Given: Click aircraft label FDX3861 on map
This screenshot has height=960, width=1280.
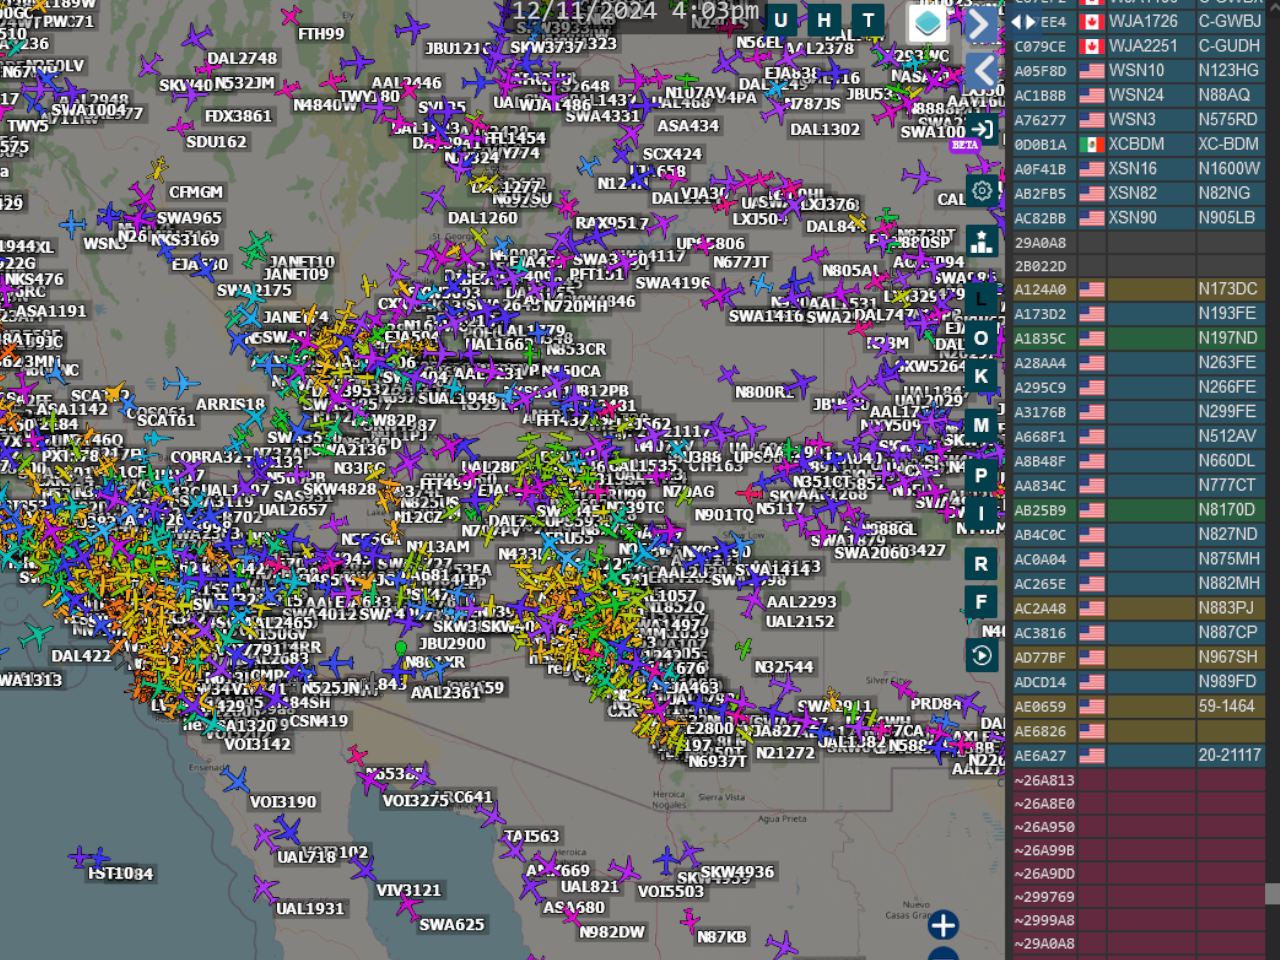Looking at the screenshot, I should pyautogui.click(x=238, y=116).
